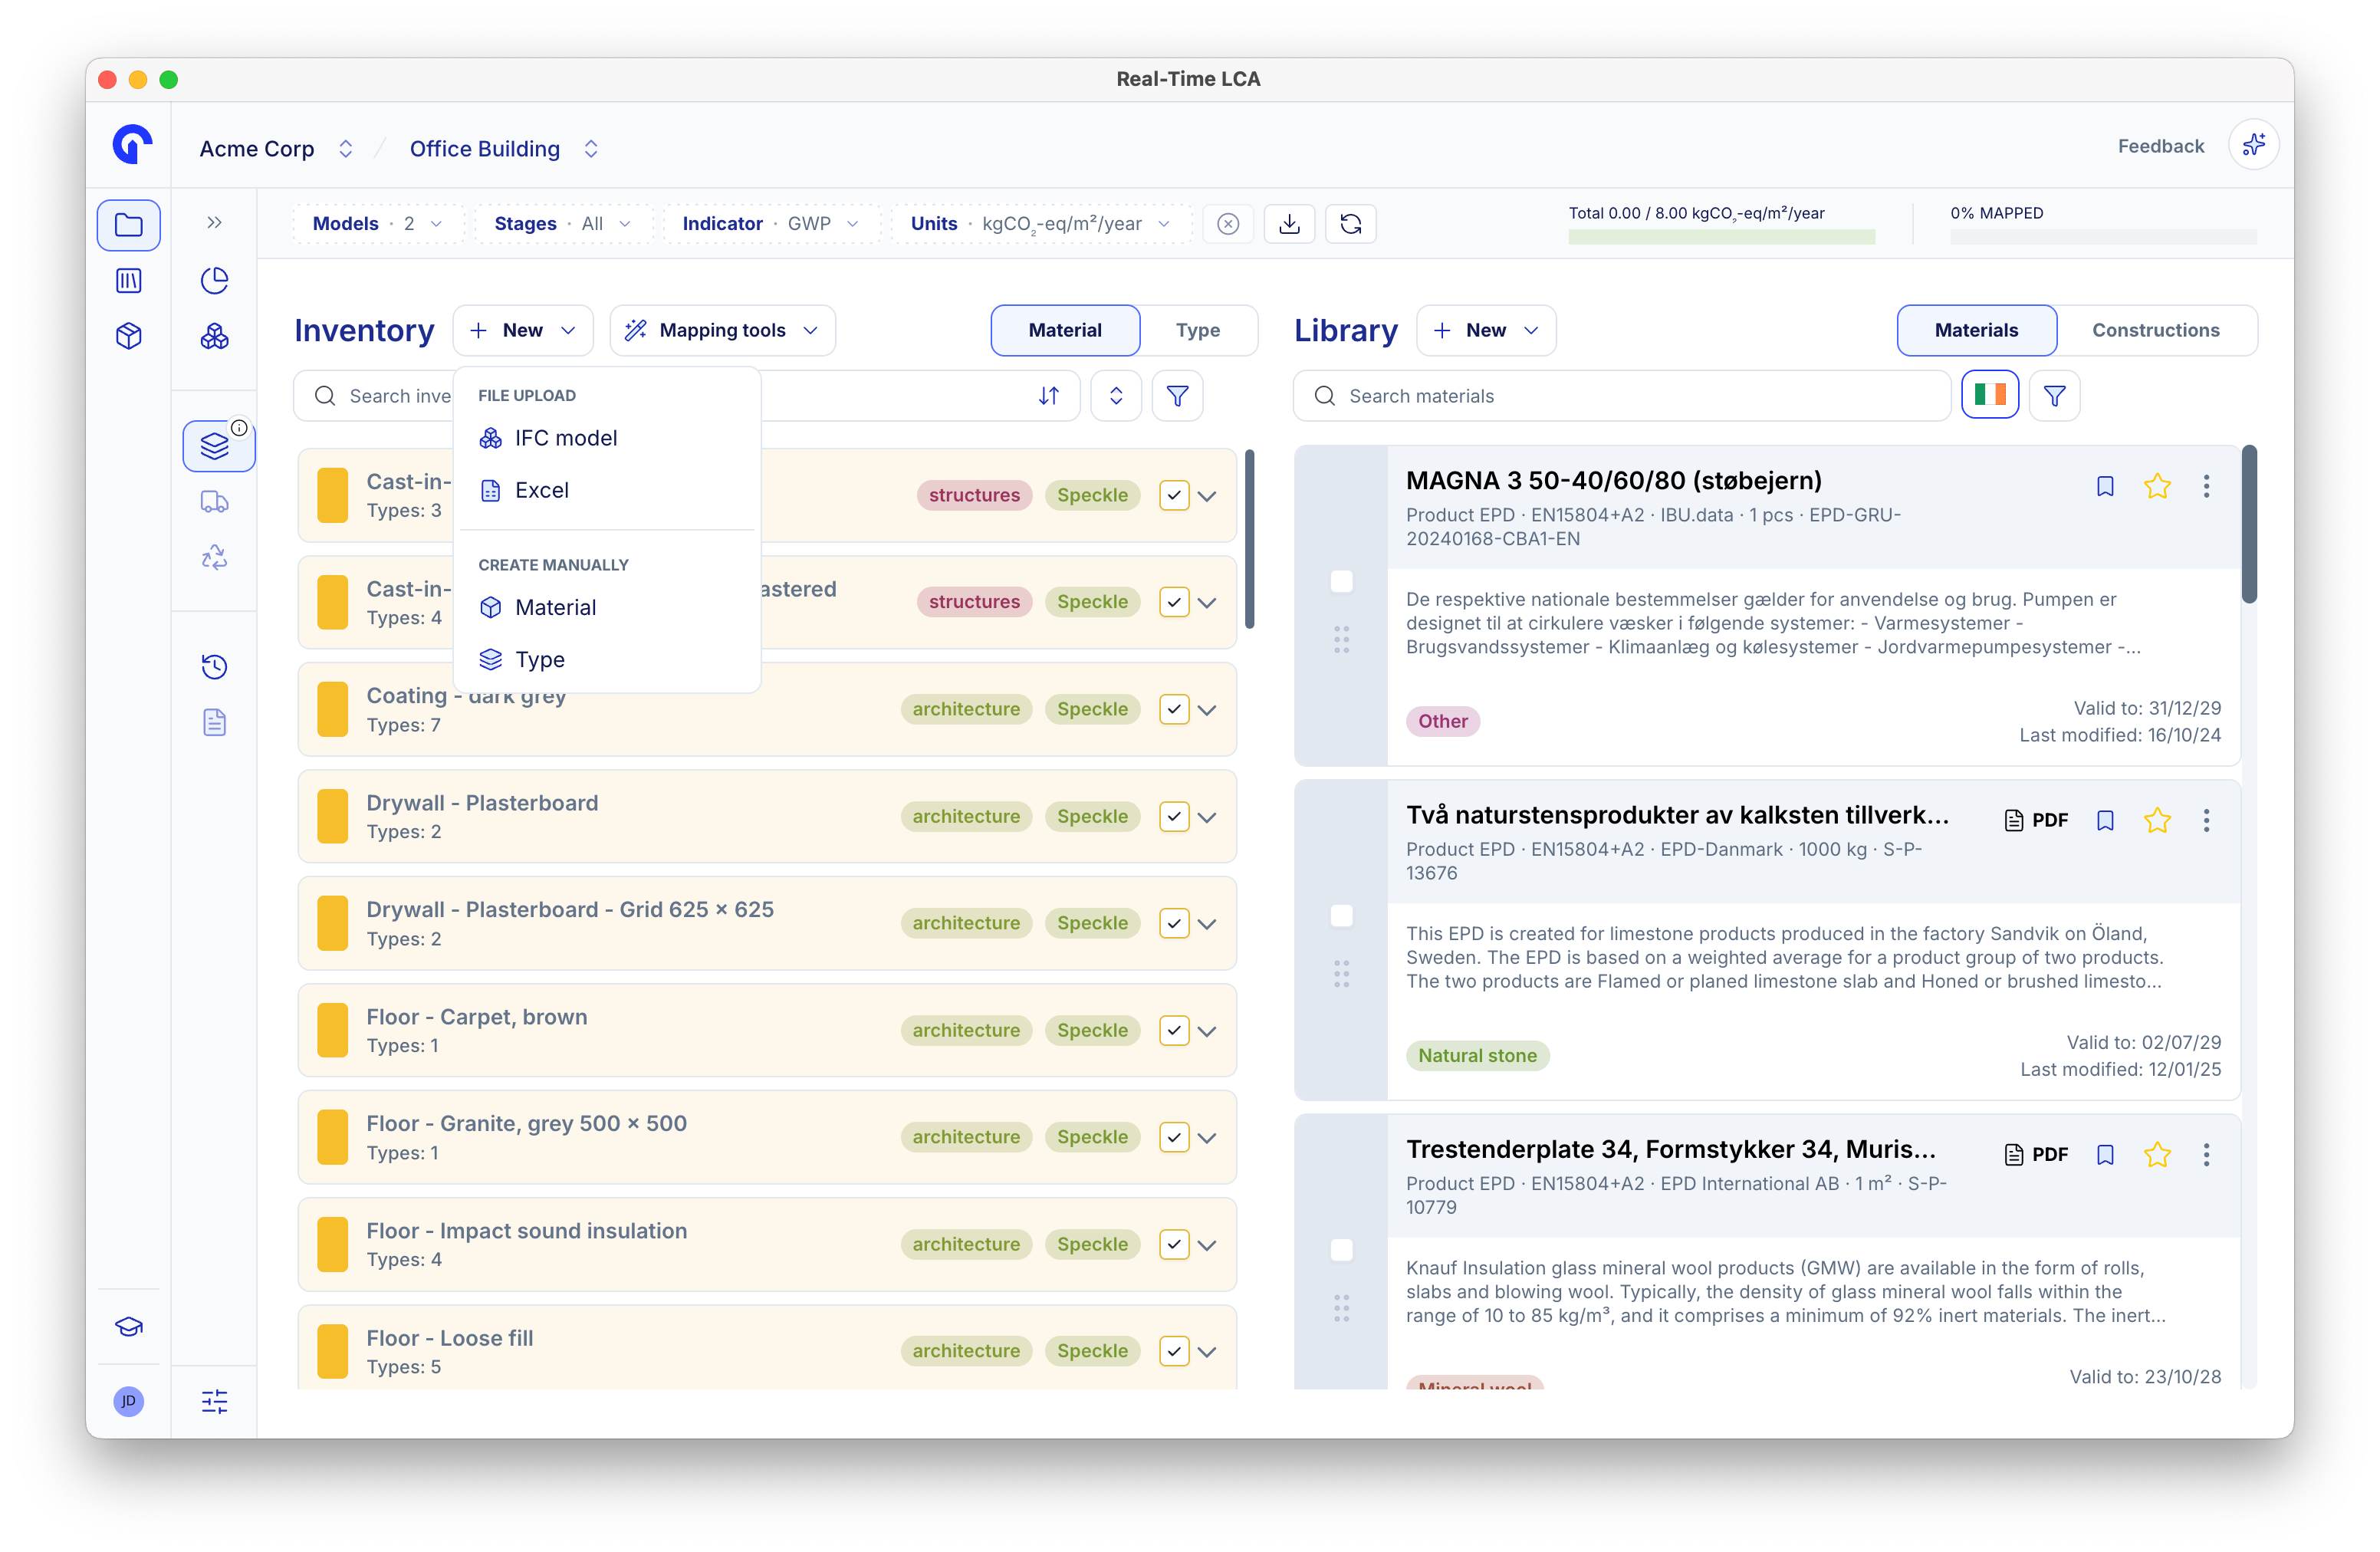Toggle the check box on Drywall - Plasterboard row

pos(1174,816)
